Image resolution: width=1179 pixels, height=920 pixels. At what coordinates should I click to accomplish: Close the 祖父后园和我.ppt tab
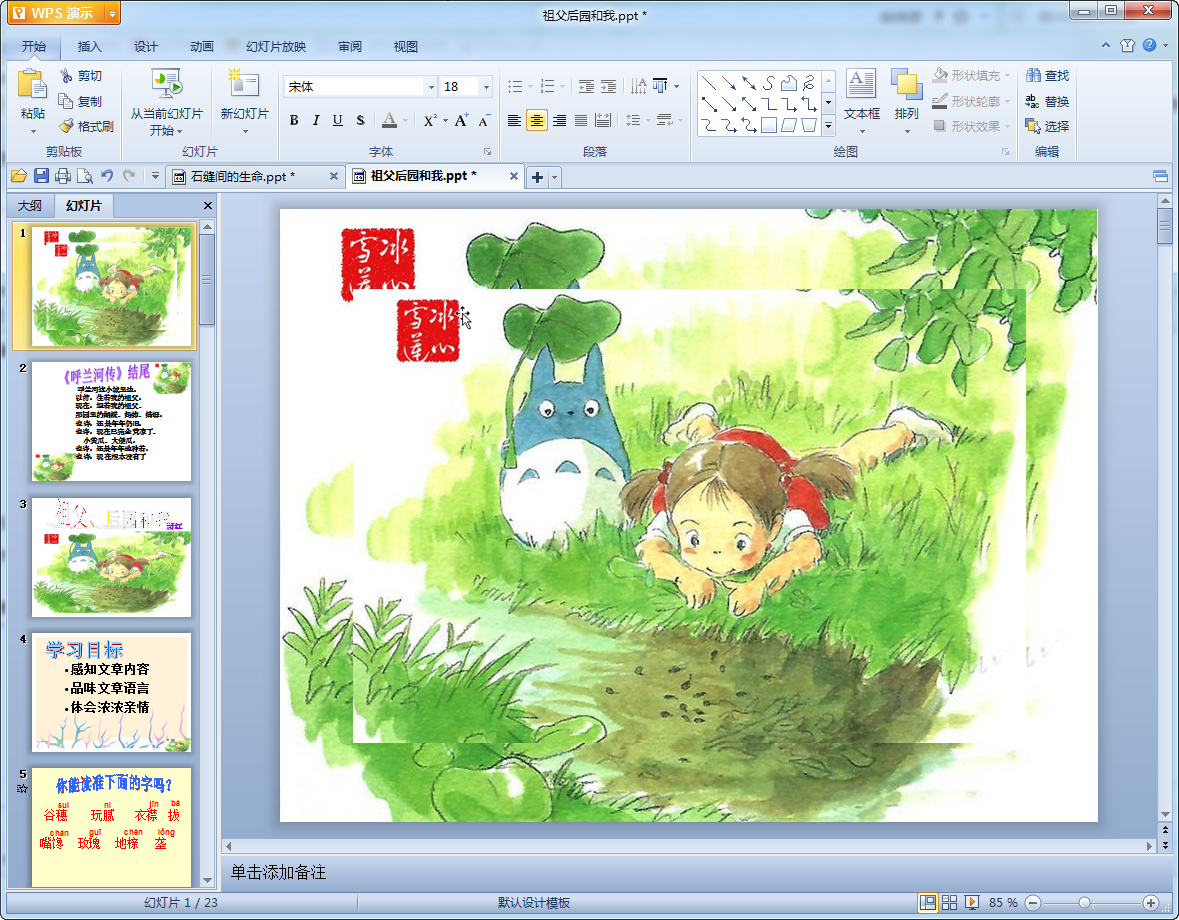(514, 176)
